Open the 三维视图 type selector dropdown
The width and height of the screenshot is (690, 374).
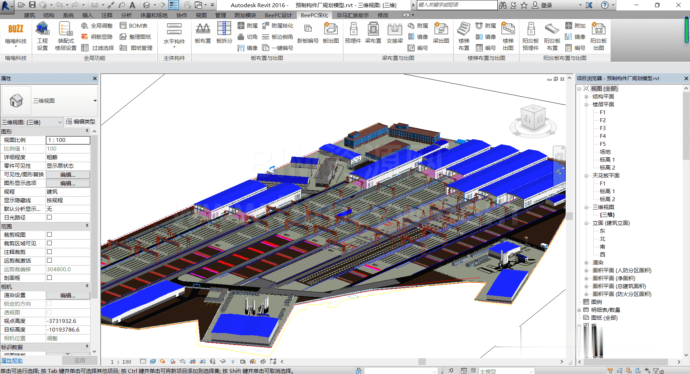[49, 101]
